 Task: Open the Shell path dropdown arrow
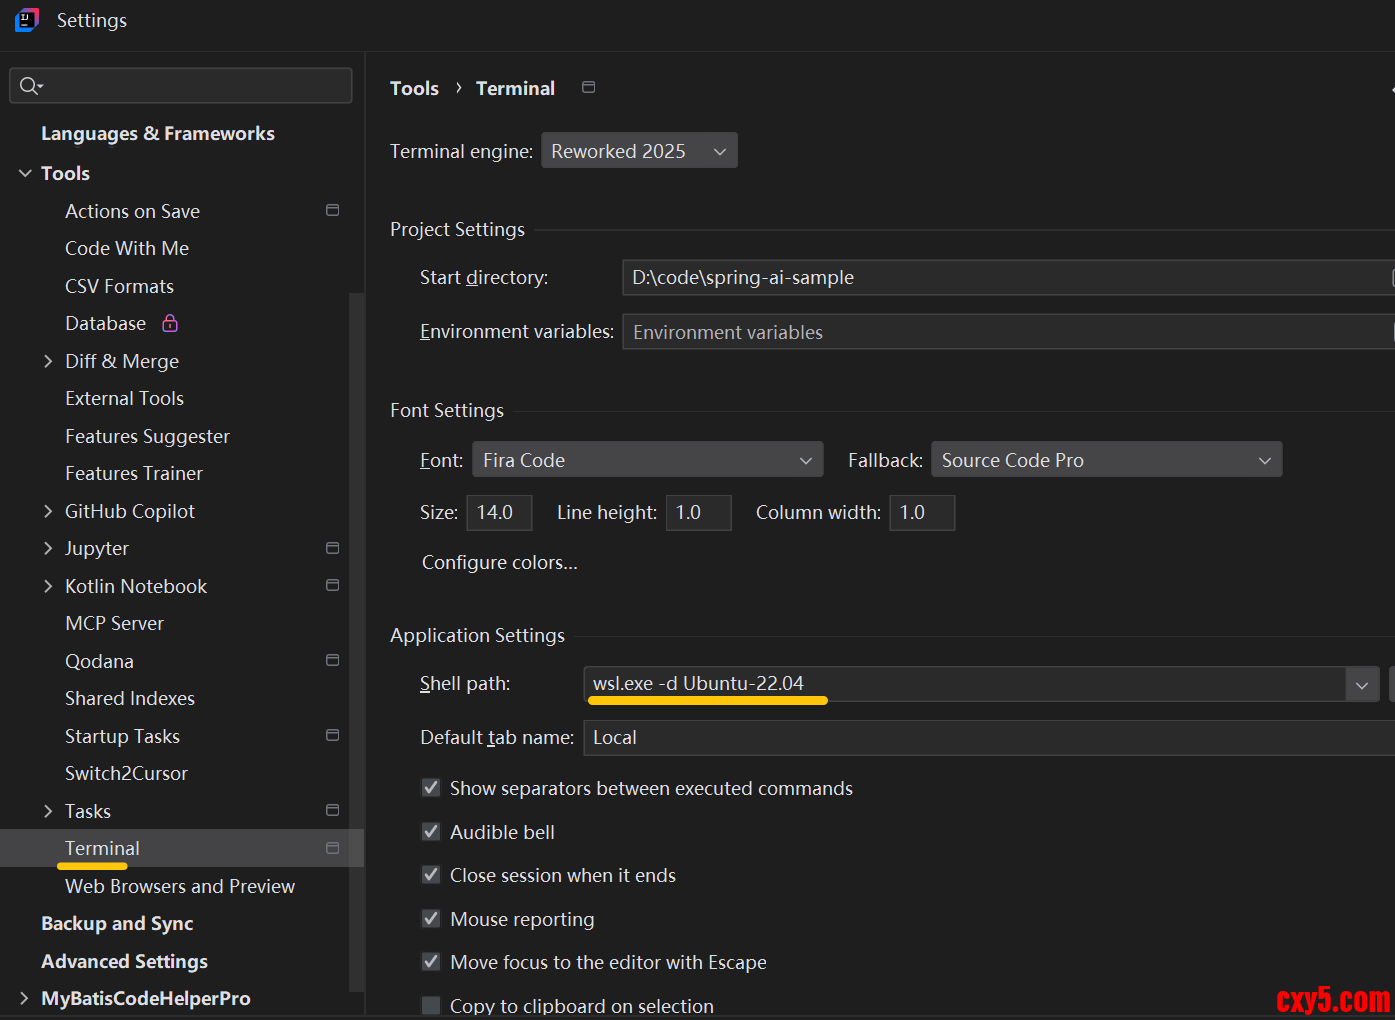[1361, 685]
